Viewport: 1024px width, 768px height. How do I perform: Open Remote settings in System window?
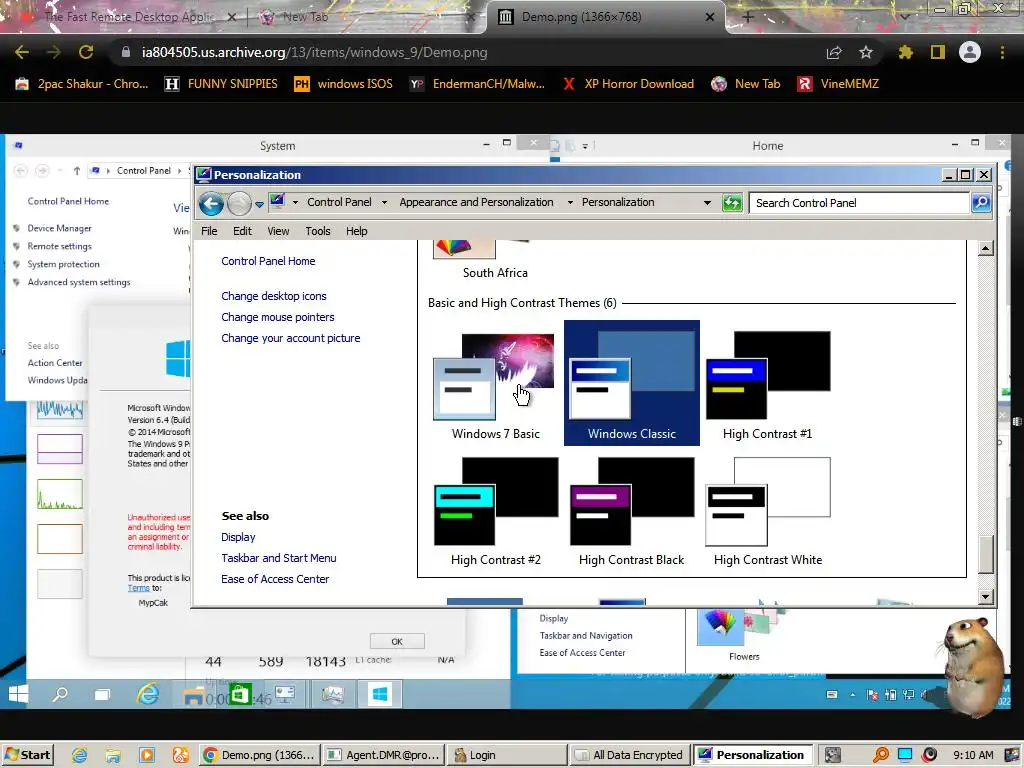click(59, 246)
